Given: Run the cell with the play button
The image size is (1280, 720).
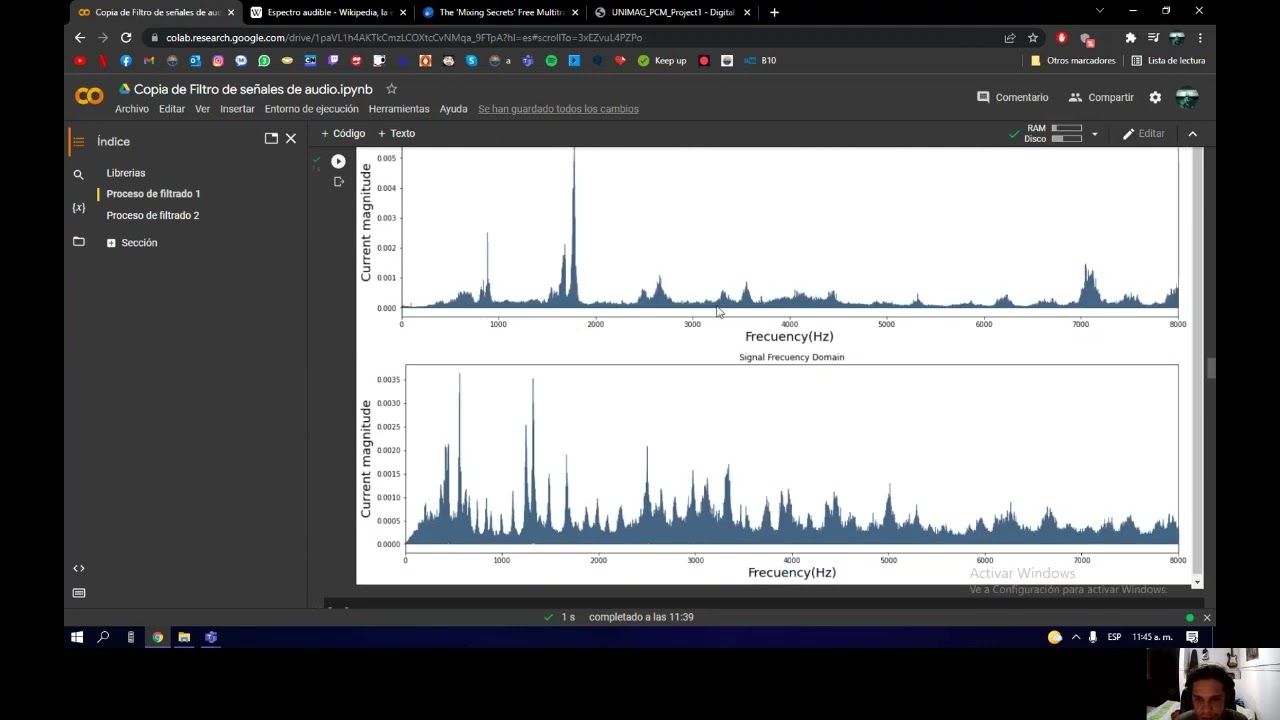Looking at the screenshot, I should point(338,161).
